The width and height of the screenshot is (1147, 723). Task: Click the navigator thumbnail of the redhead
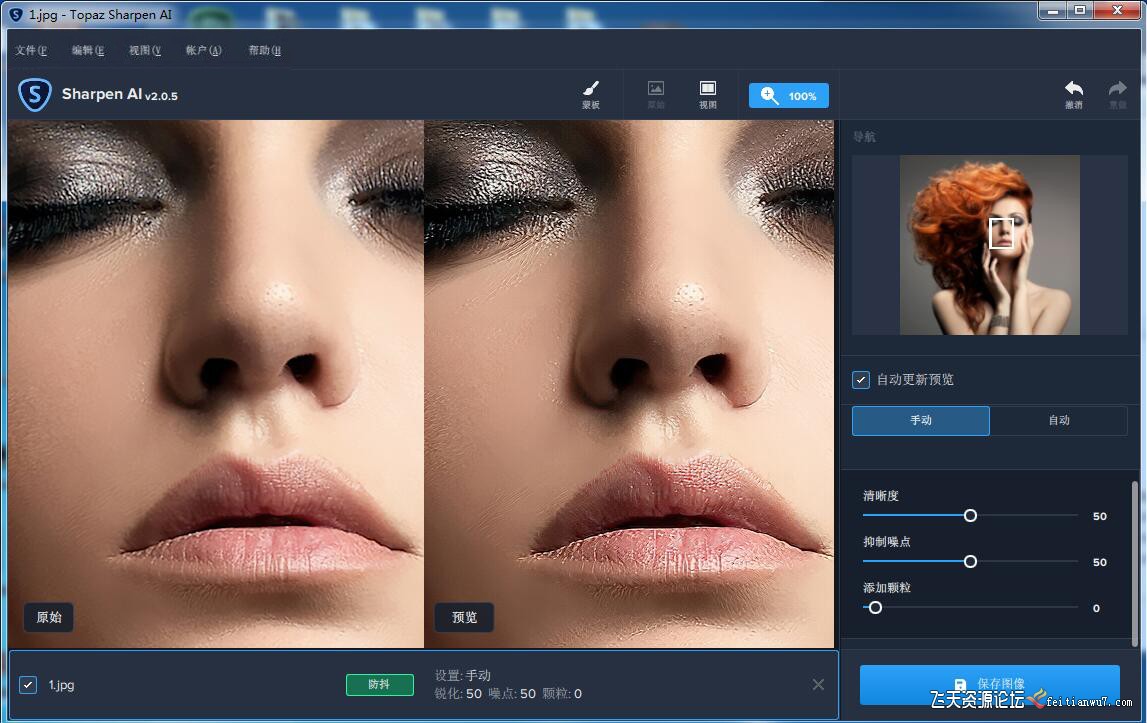pyautogui.click(x=990, y=245)
